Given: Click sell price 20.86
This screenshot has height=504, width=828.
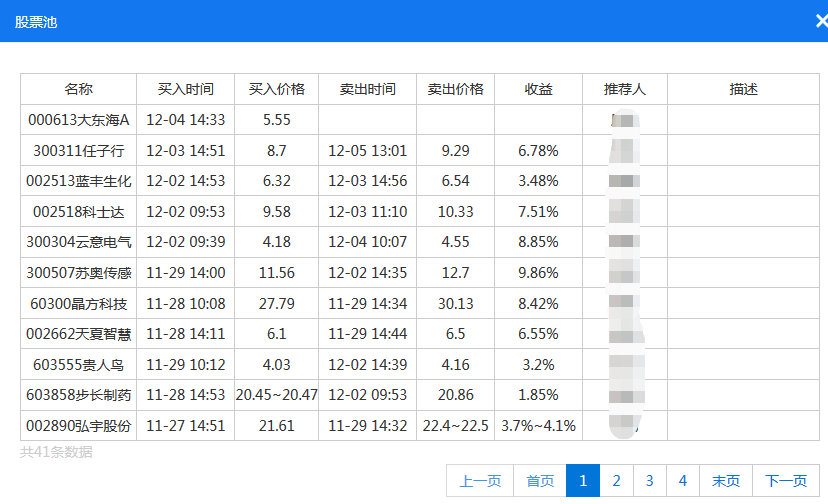Looking at the screenshot, I should 455,395.
